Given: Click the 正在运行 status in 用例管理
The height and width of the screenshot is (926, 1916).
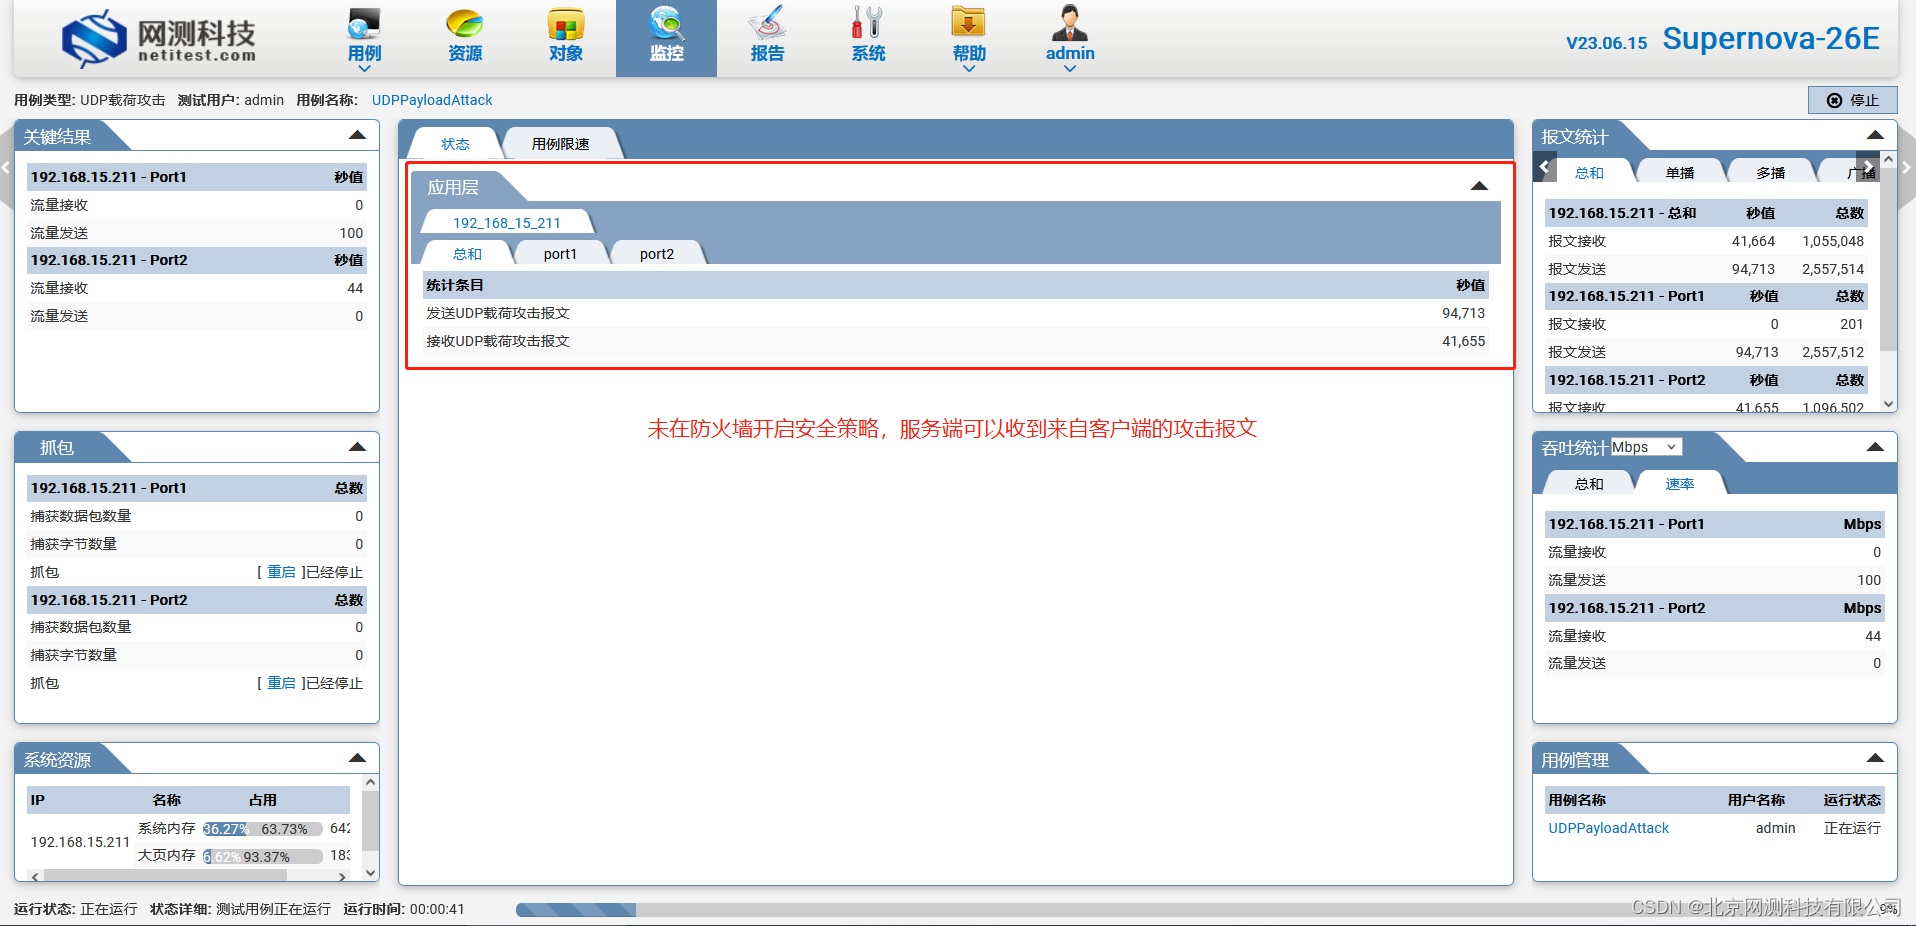Looking at the screenshot, I should pos(1852,828).
